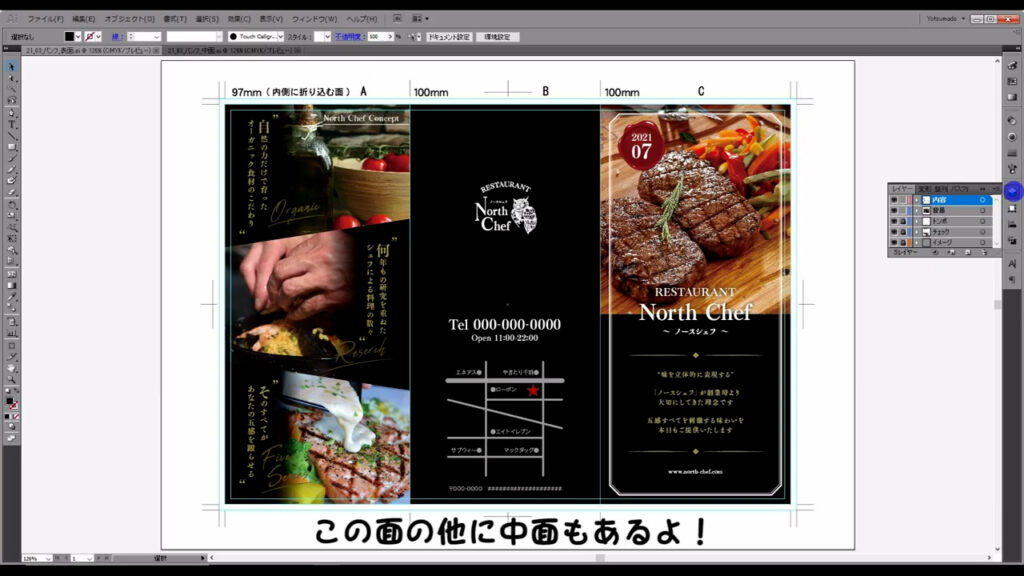The width and height of the screenshot is (1024, 576).
Task: Switch to the 変形 panel tab
Action: point(924,188)
